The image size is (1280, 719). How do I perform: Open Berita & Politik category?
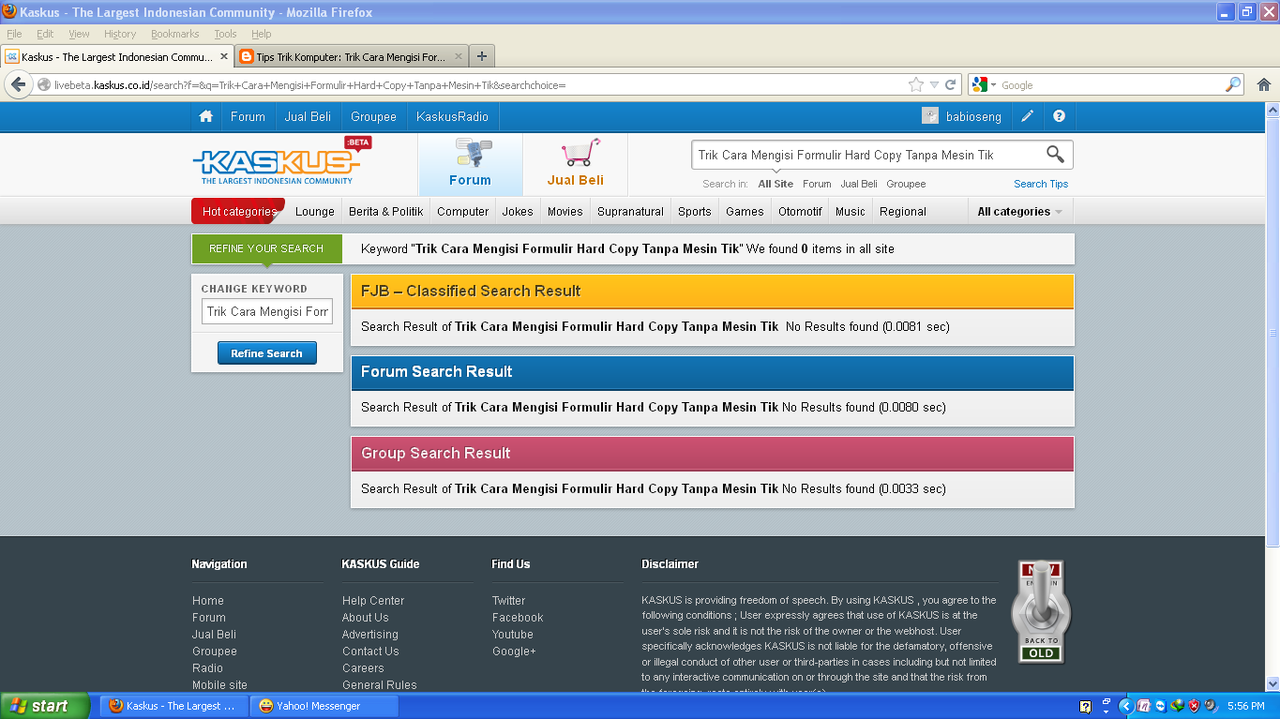tap(386, 211)
